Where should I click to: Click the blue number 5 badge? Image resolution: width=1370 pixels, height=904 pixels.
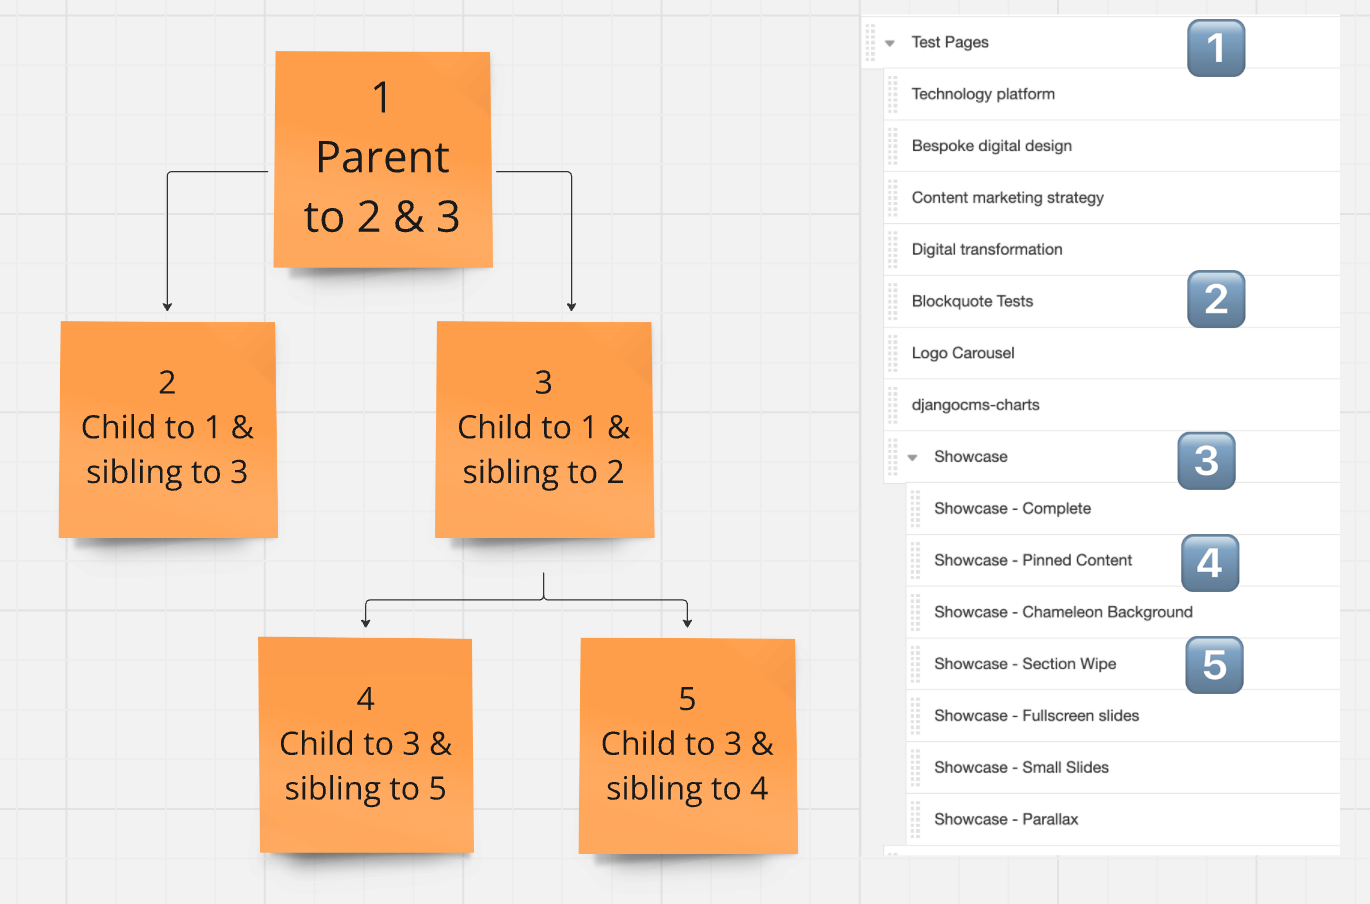[x=1214, y=665]
